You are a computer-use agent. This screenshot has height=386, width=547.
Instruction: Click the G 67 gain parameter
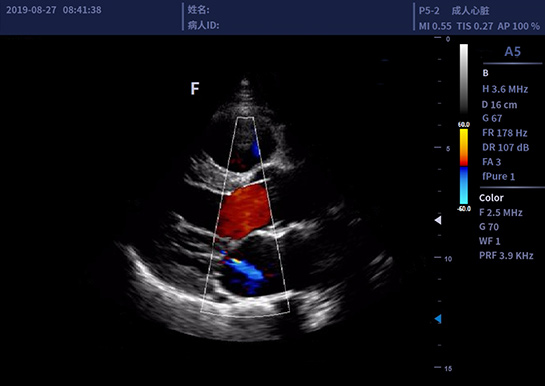point(492,118)
